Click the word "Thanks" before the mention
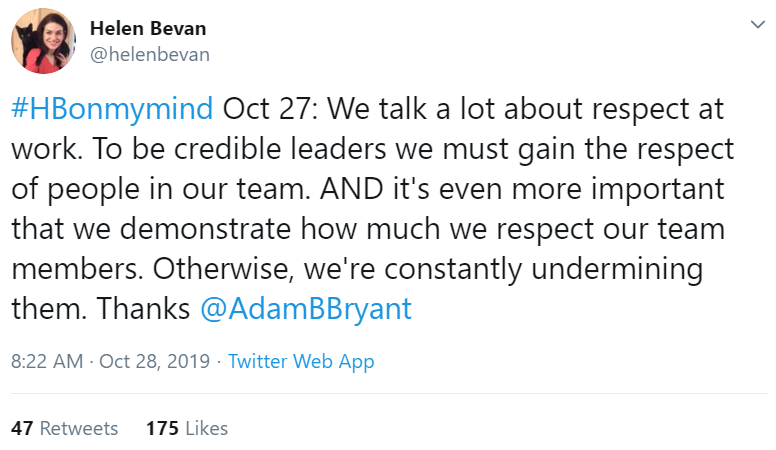 pos(143,309)
